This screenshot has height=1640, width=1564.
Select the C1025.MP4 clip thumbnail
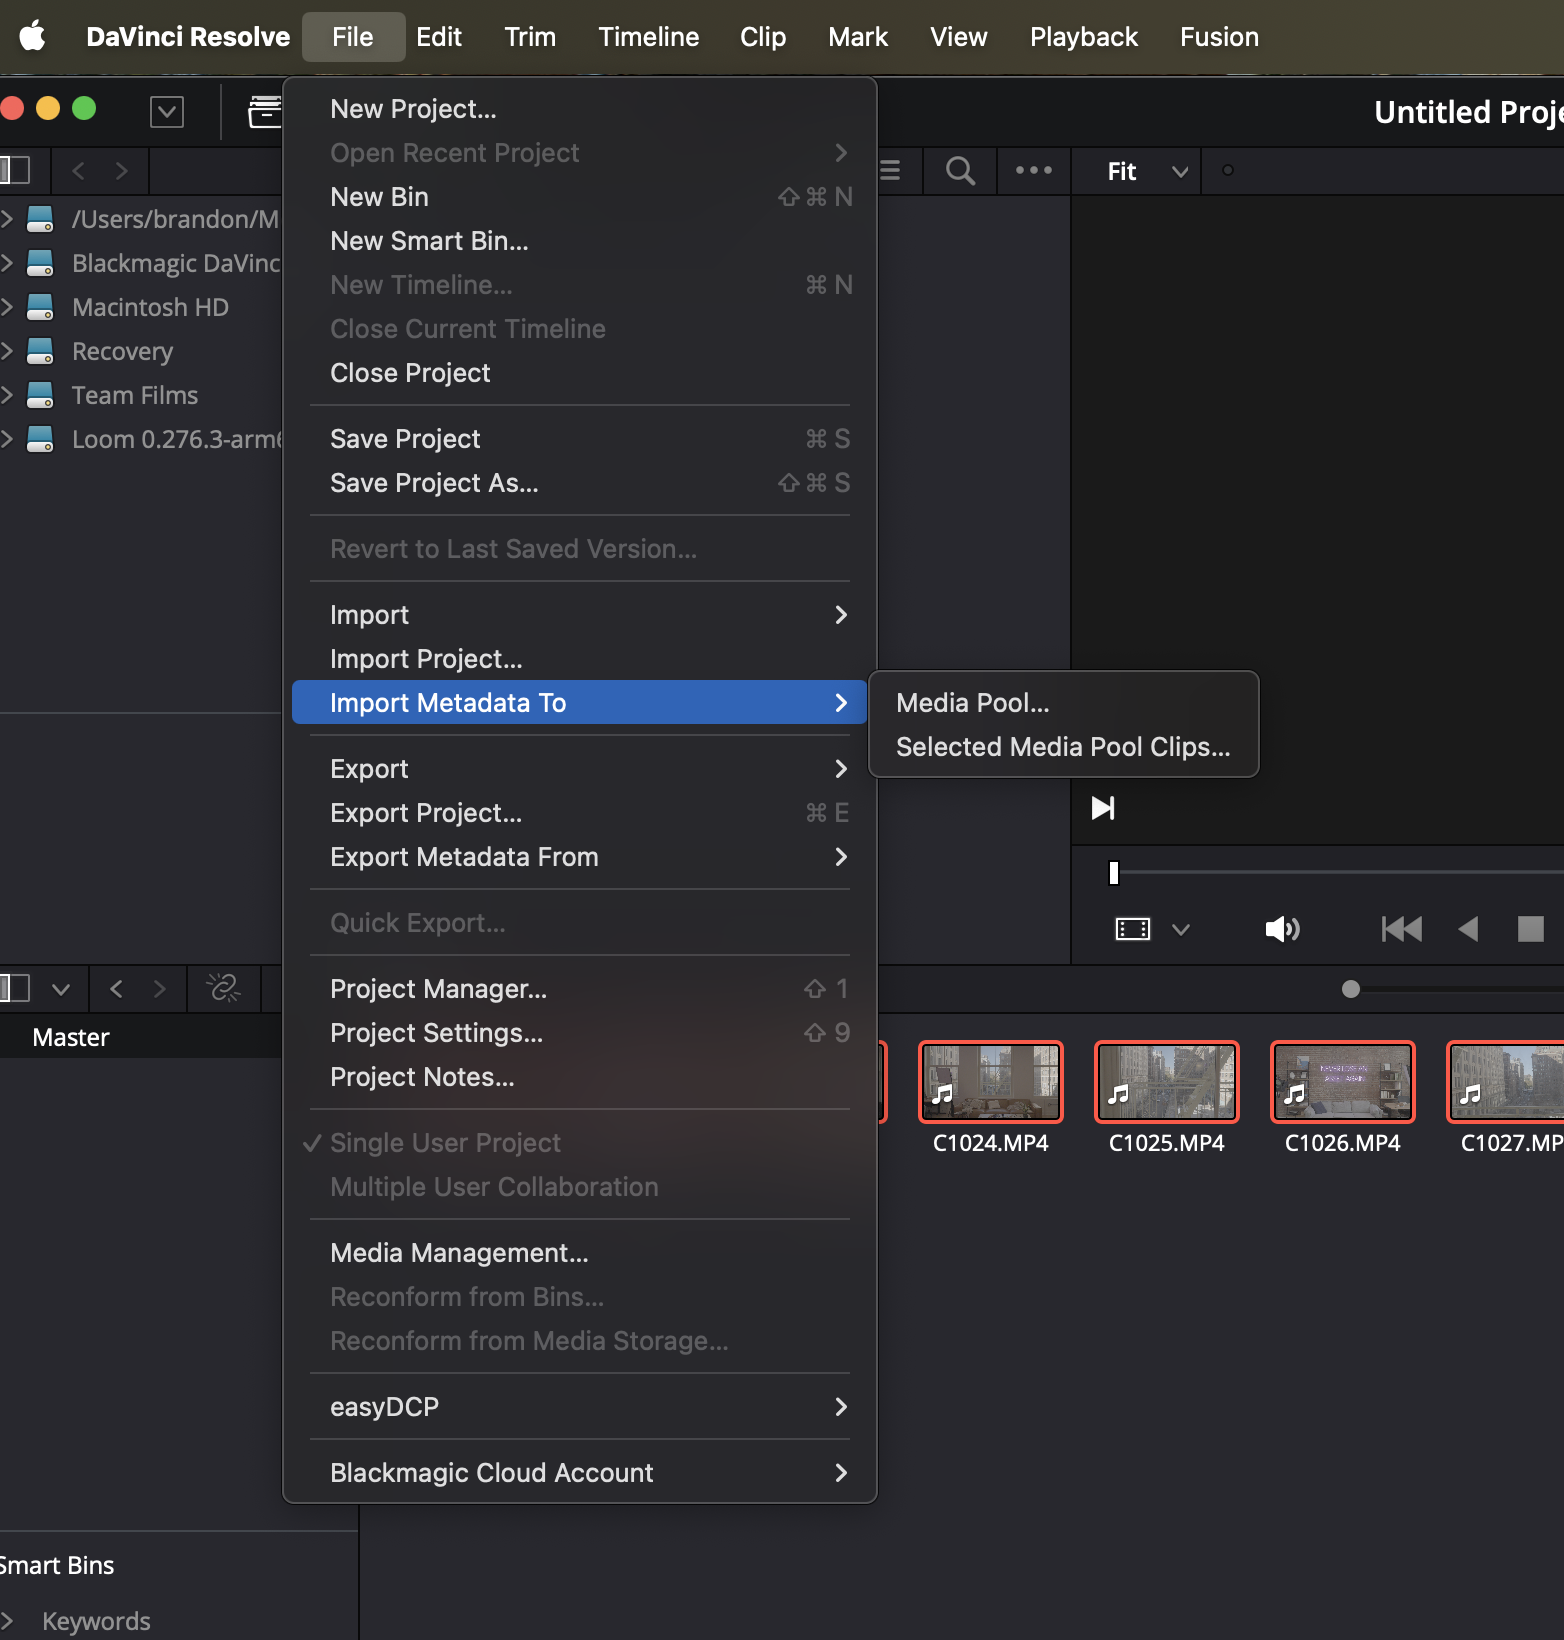(x=1166, y=1082)
